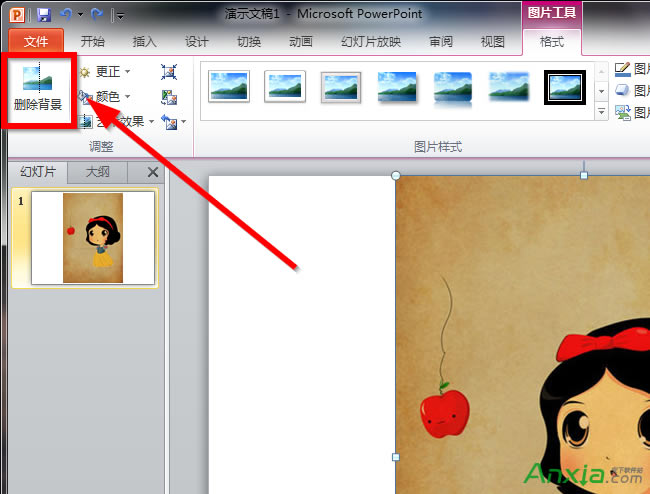The width and height of the screenshot is (650, 494).
Task: Click the picture's left-middle resize handle
Action: [396, 457]
